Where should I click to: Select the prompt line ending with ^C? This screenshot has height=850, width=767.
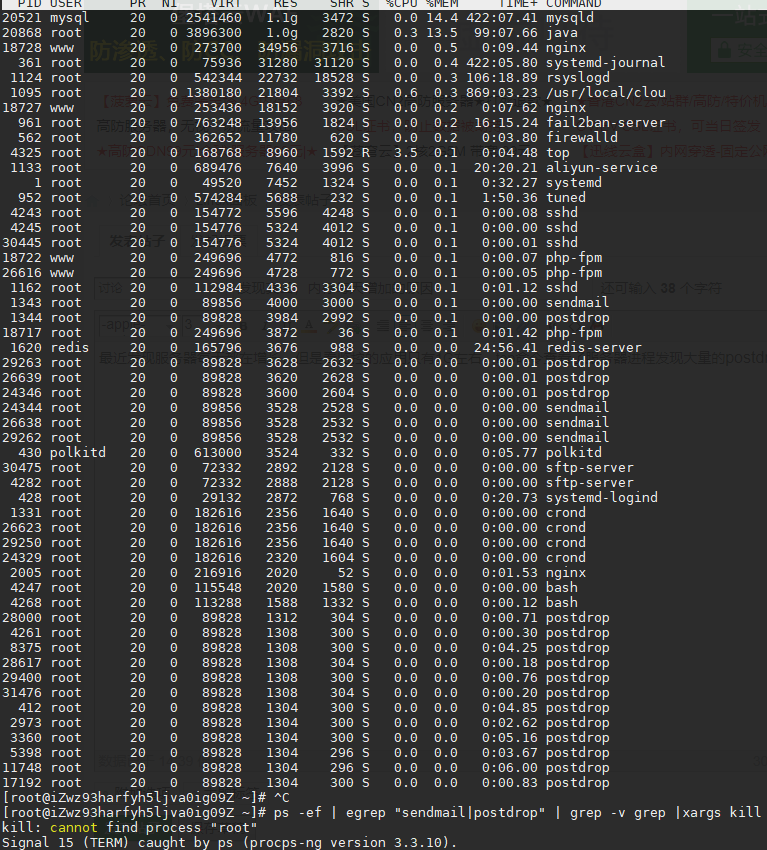point(146,798)
